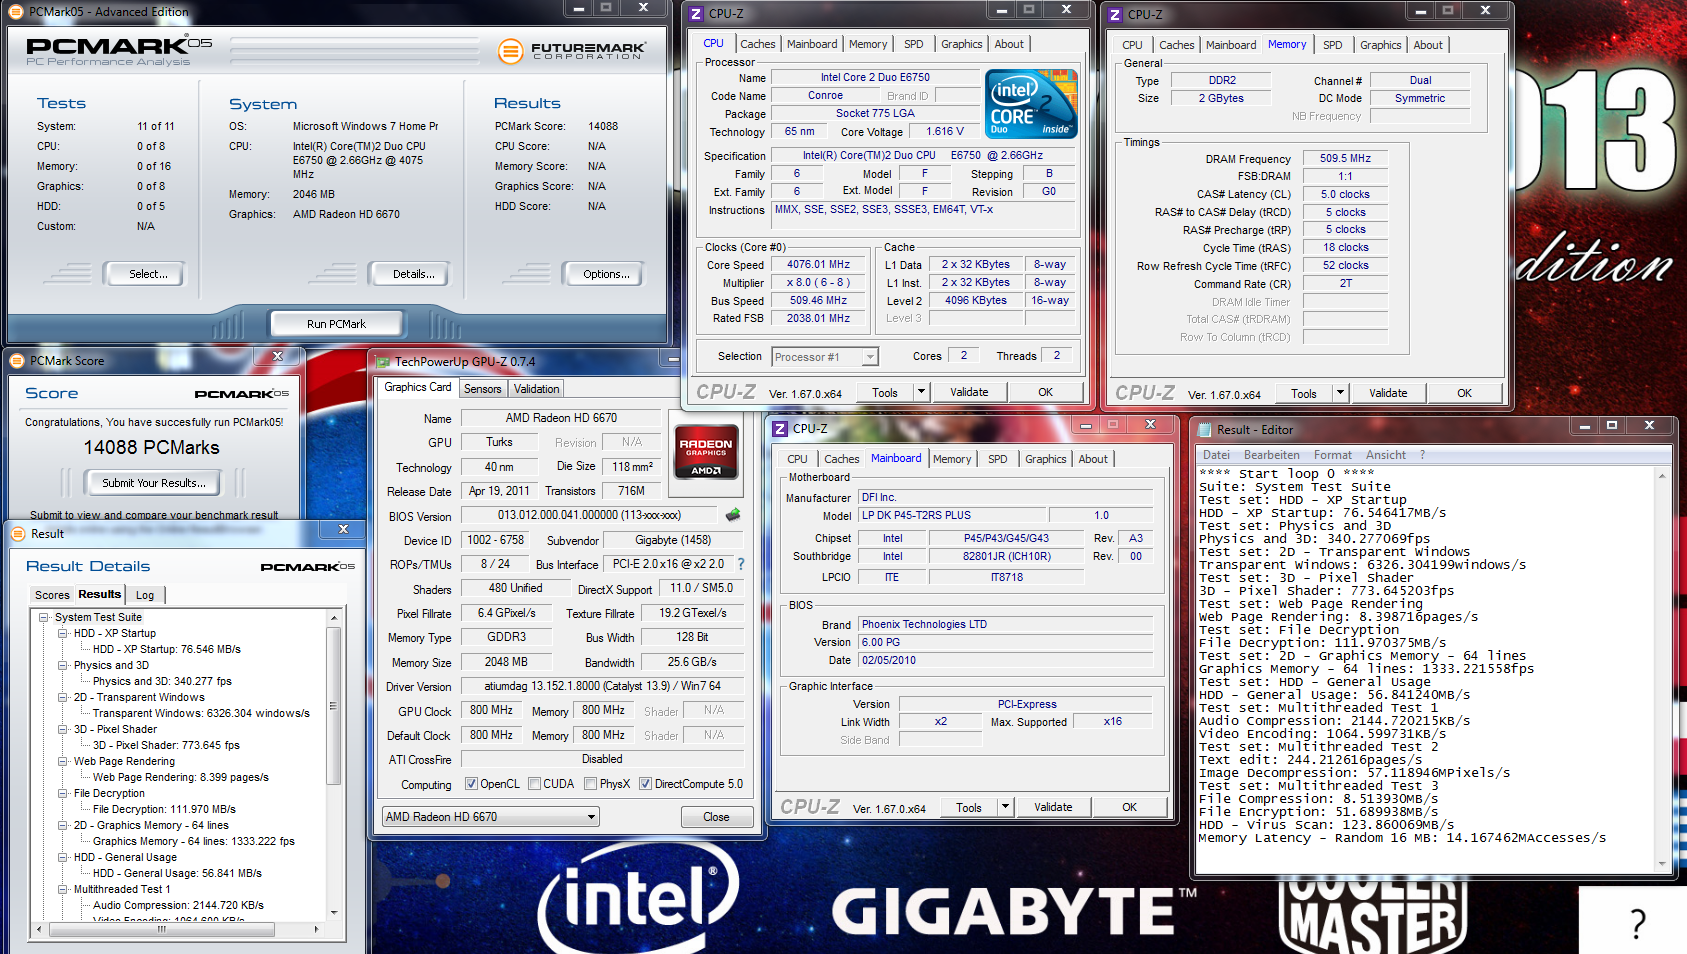Open the AMD Radeon HD 6670 card dropdown

pos(591,817)
